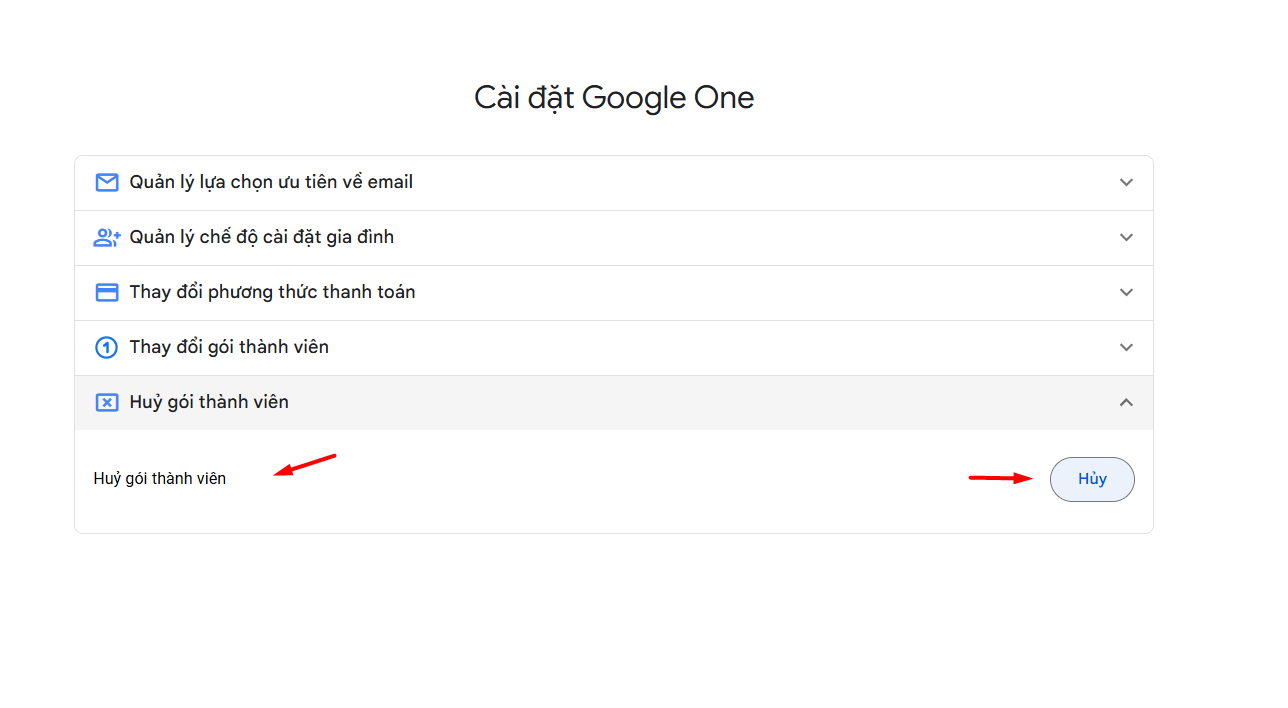This screenshot has width=1288, height=708.
Task: Expand payment method chevron arrow
Action: 1126,293
